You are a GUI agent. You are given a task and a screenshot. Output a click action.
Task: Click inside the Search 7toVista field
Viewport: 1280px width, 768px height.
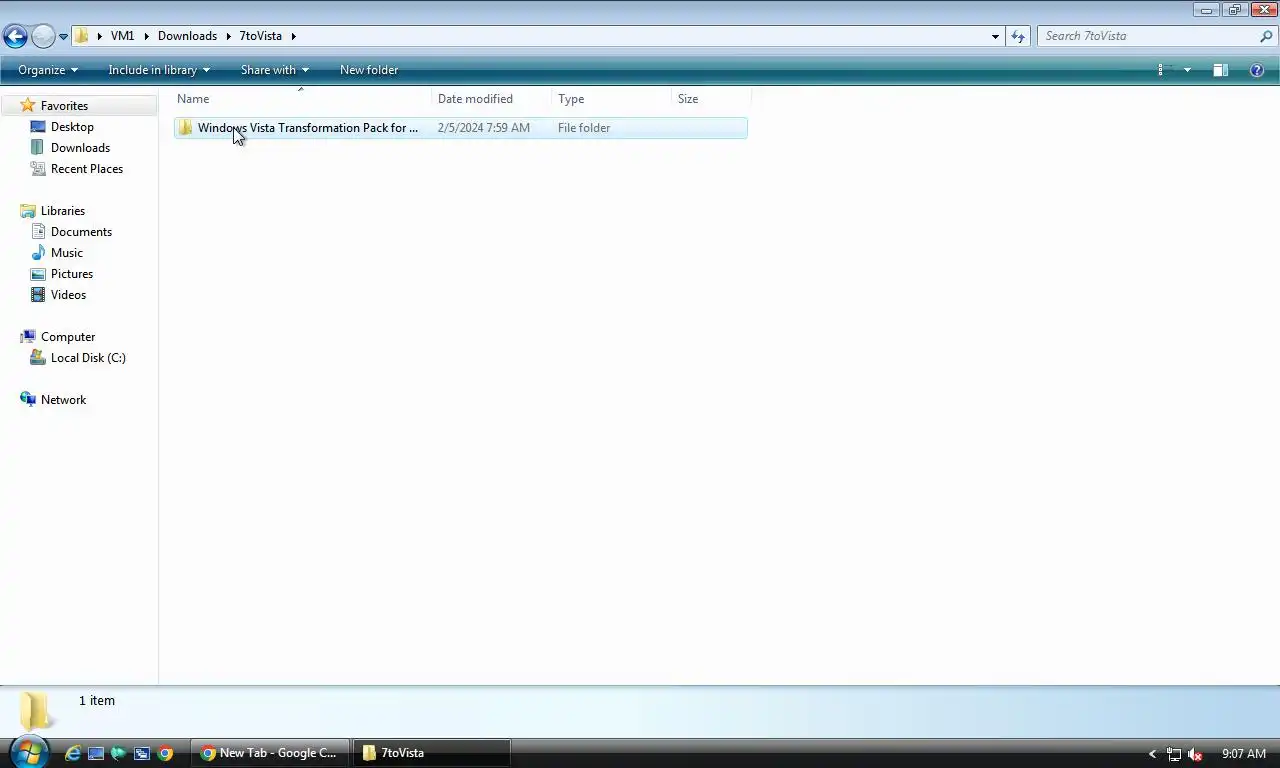coord(1148,36)
